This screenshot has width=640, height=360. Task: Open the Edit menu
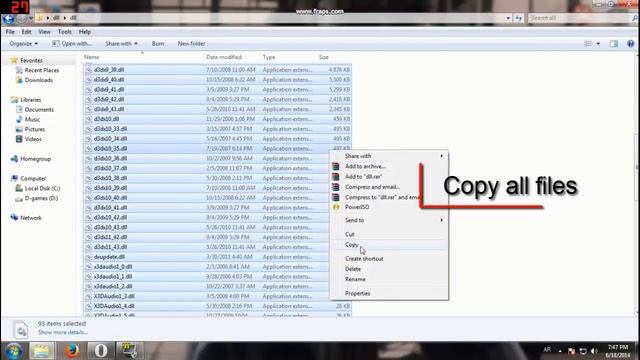coord(27,32)
